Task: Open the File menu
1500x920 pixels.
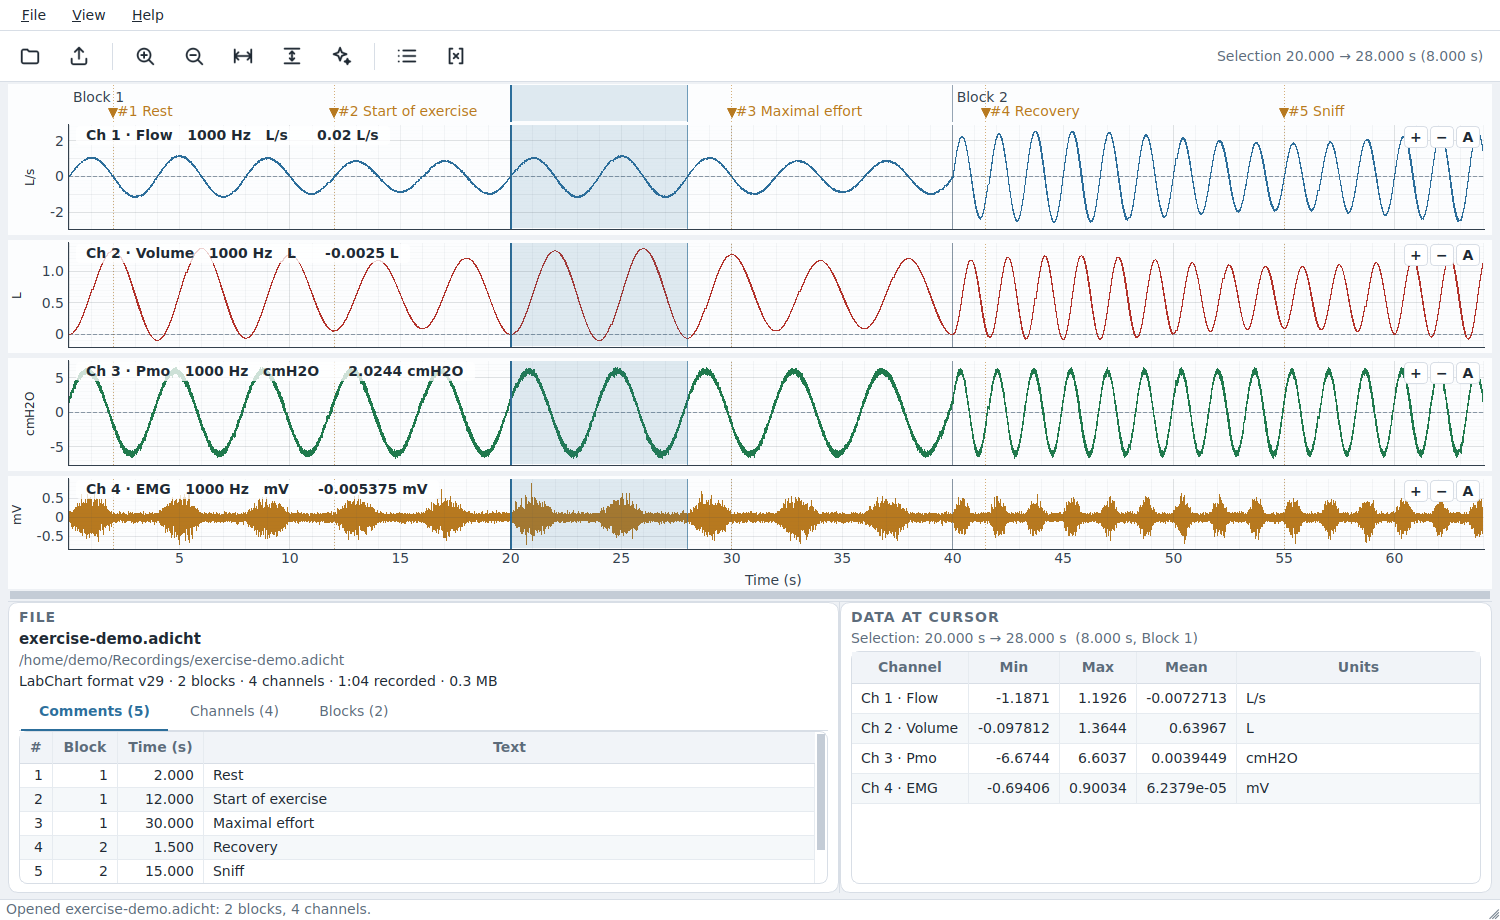Action: click(x=34, y=15)
